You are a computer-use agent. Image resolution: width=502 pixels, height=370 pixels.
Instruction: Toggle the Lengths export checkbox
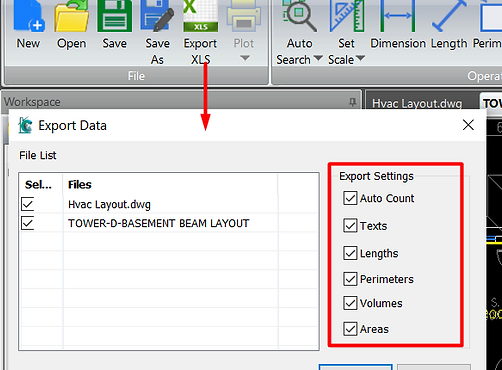(x=350, y=253)
